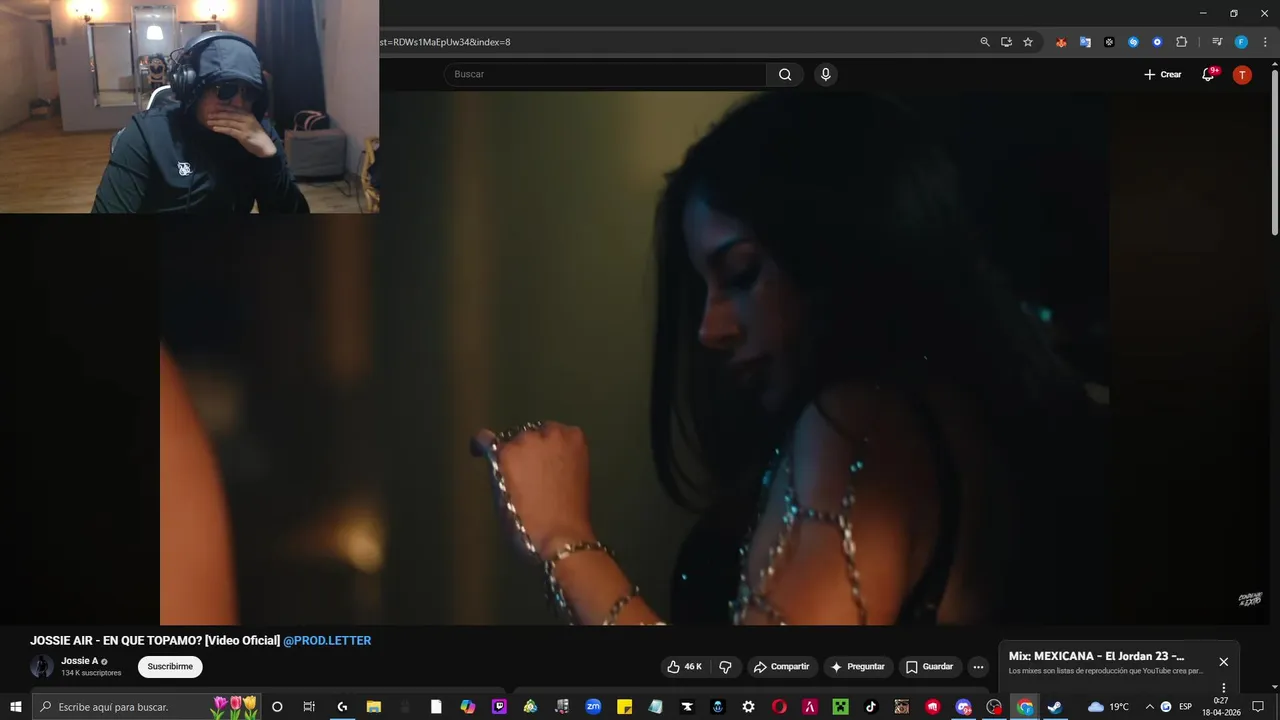
Task: Open the Windows Start menu
Action: (x=16, y=707)
